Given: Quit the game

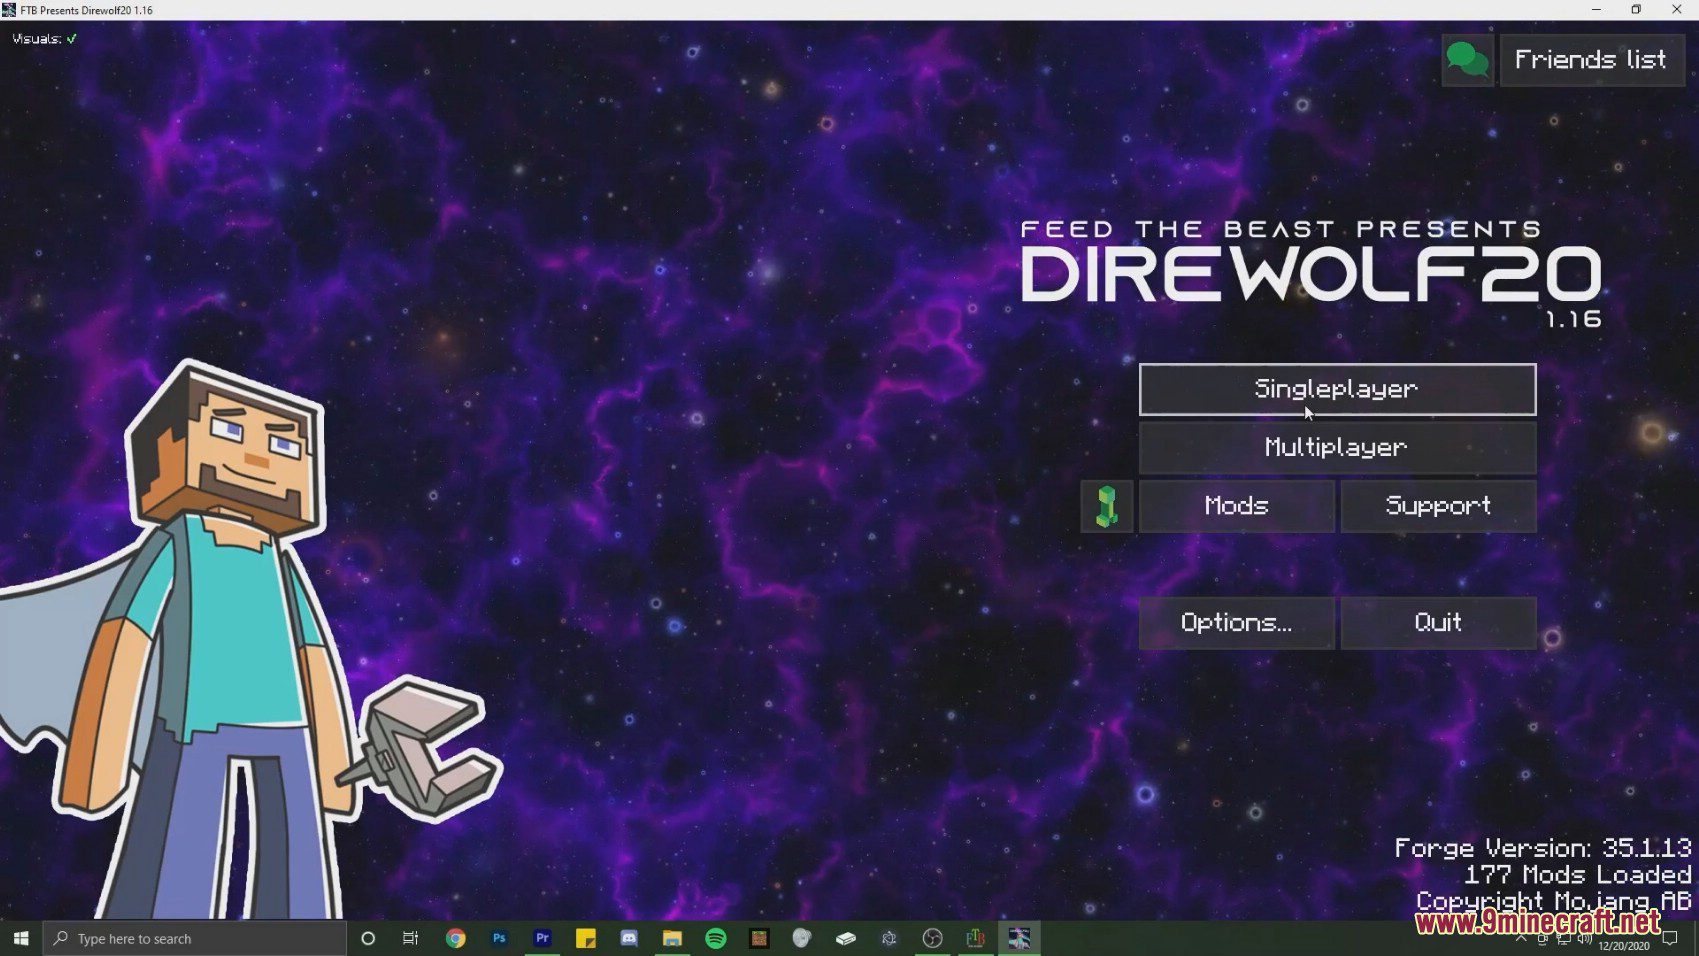Looking at the screenshot, I should (1438, 623).
